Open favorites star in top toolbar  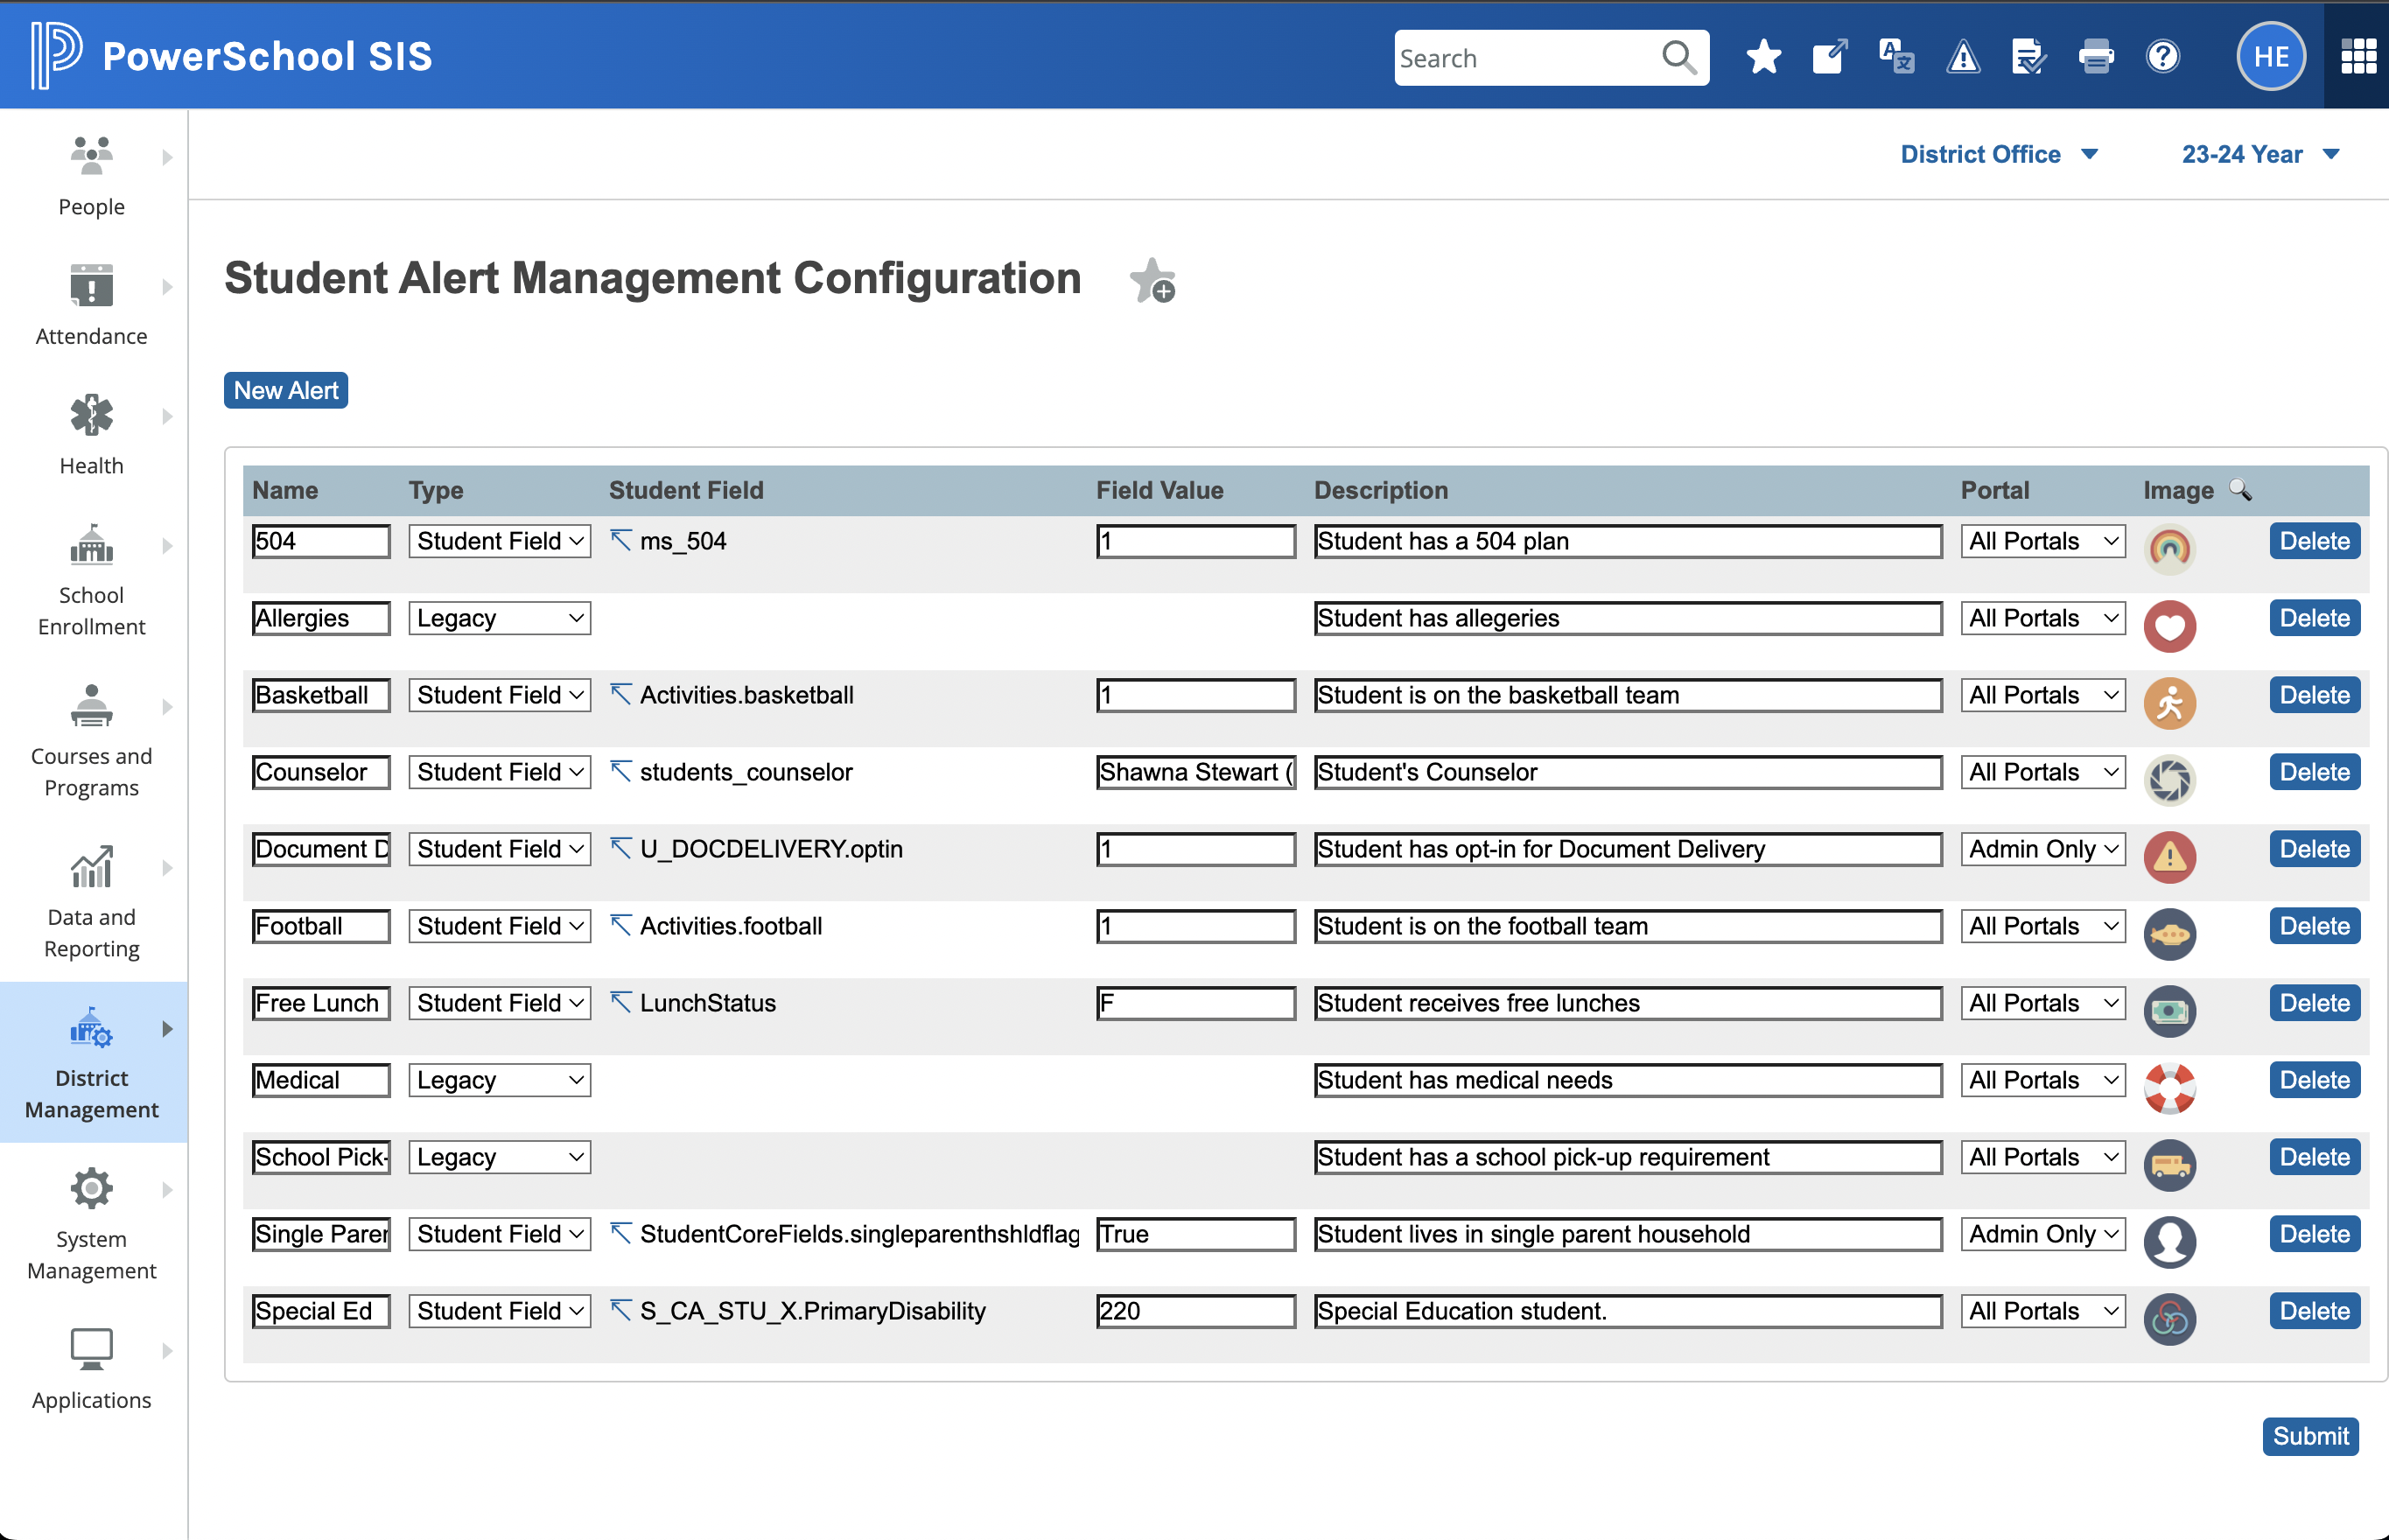(x=1763, y=57)
